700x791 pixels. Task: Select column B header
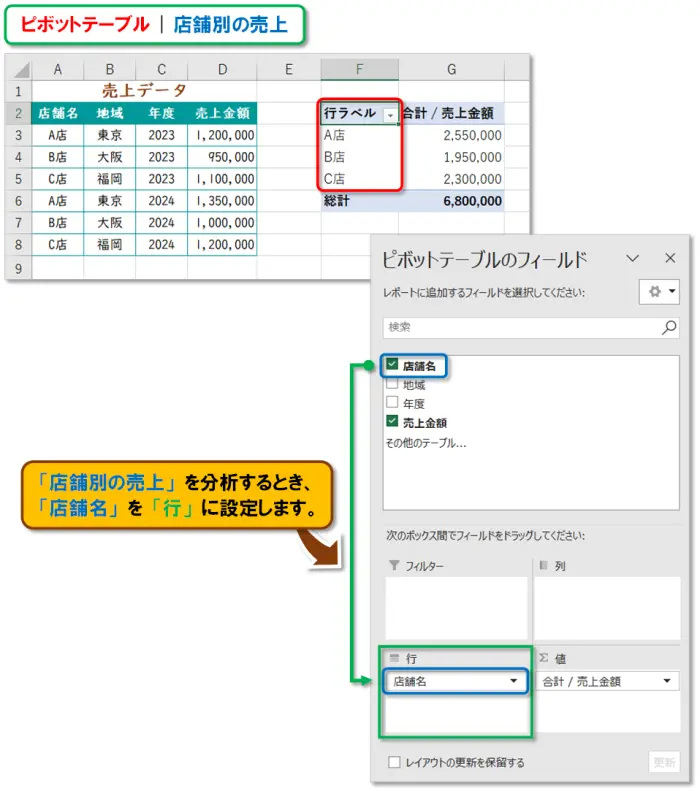click(109, 70)
